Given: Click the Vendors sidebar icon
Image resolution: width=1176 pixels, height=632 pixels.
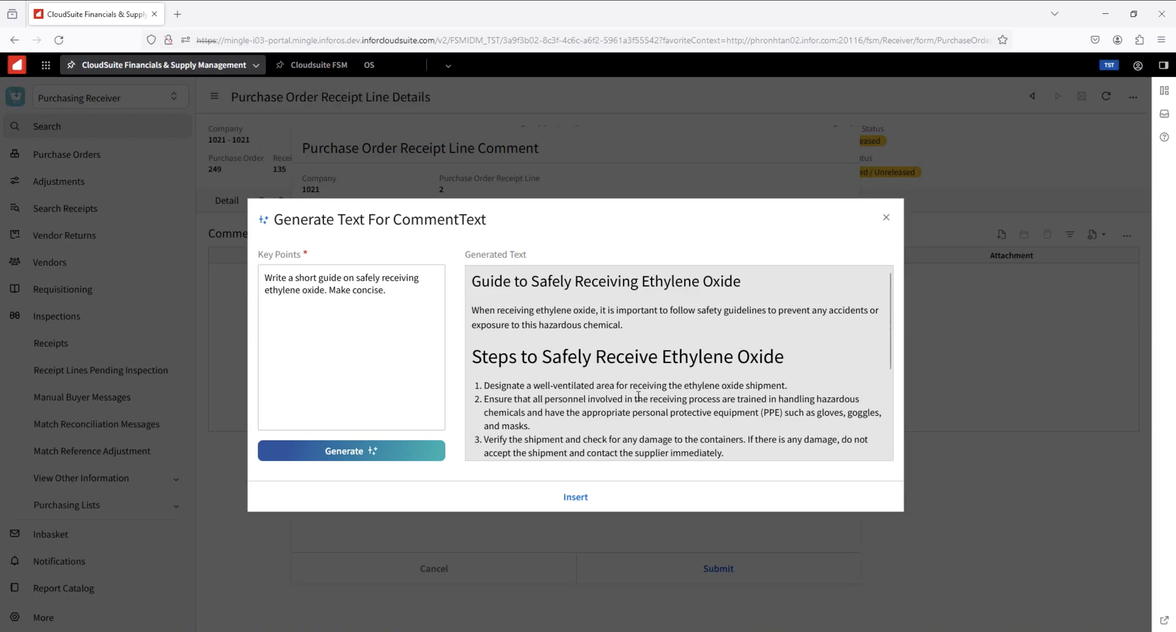Looking at the screenshot, I should click(14, 262).
